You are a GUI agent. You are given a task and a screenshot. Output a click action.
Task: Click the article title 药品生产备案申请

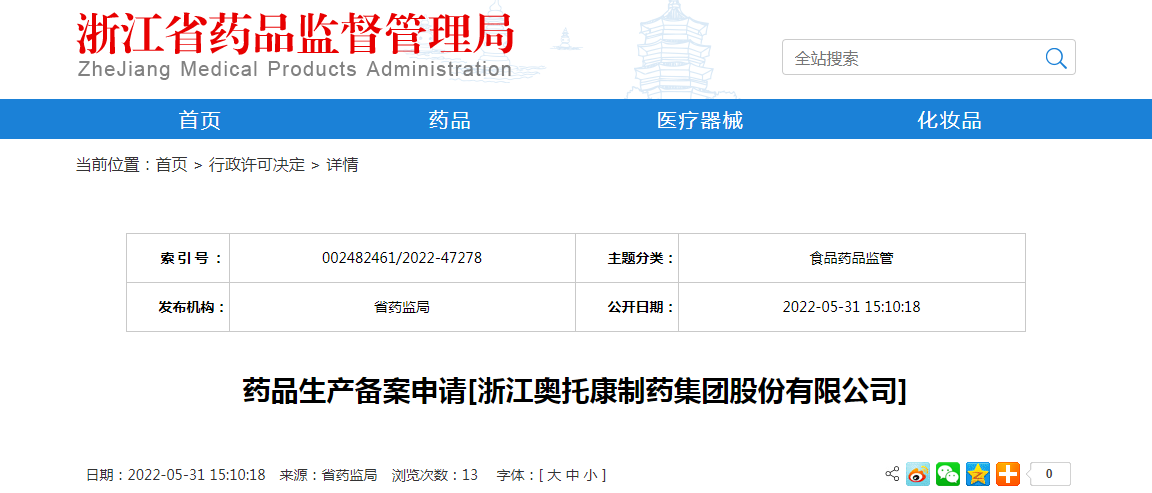click(x=575, y=391)
